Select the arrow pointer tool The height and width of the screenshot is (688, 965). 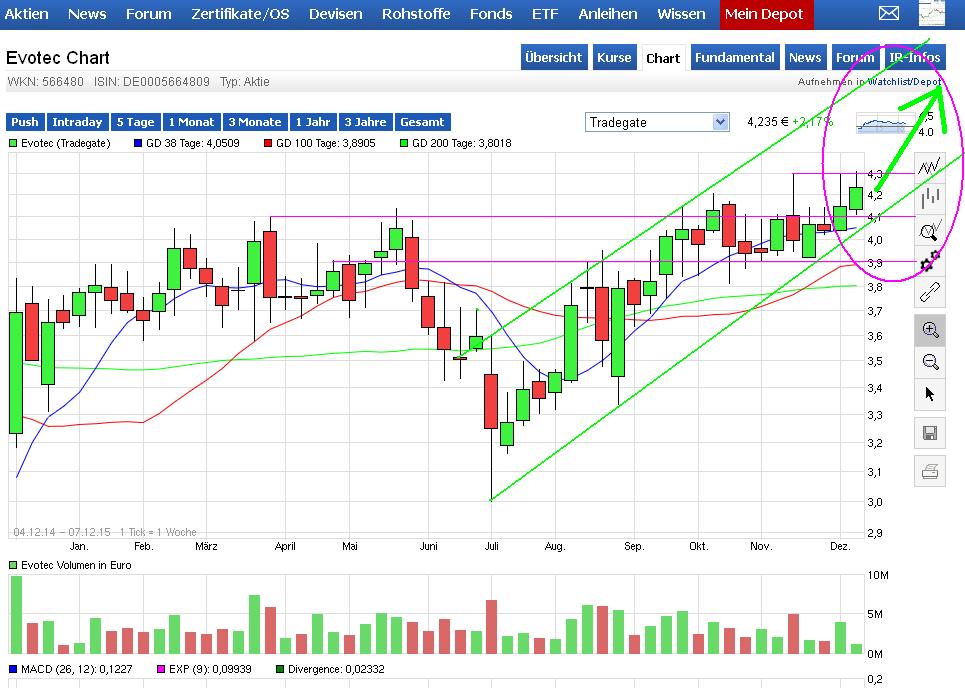[x=929, y=394]
